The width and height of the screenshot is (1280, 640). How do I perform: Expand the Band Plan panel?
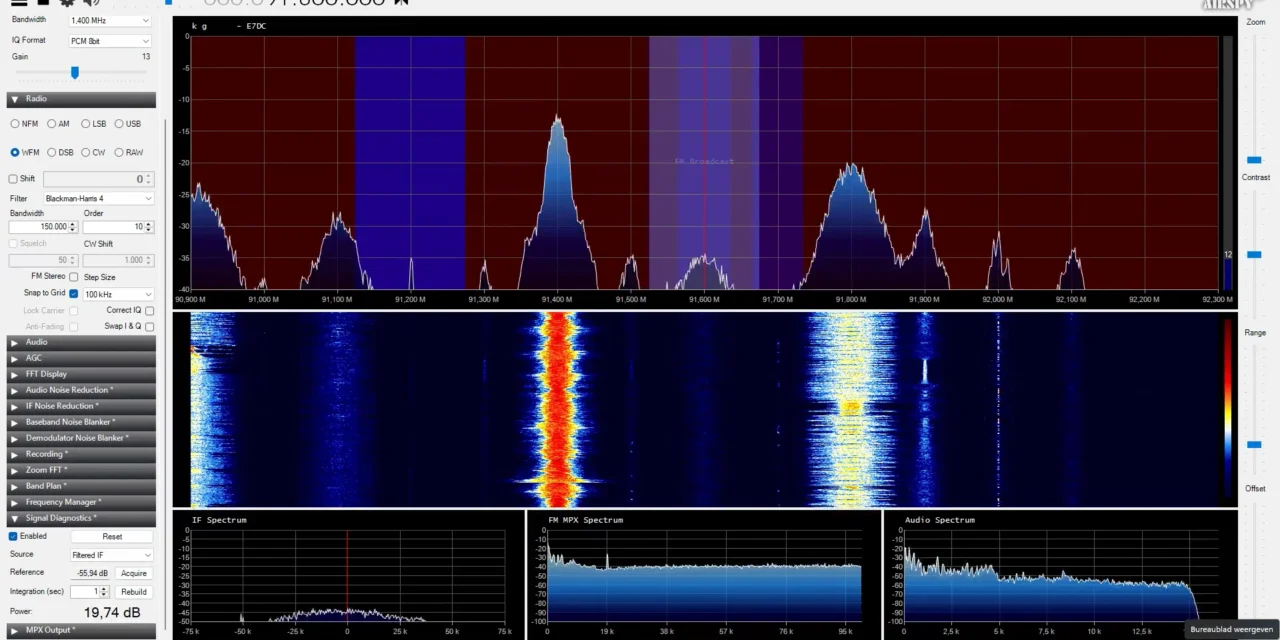[x=81, y=486]
